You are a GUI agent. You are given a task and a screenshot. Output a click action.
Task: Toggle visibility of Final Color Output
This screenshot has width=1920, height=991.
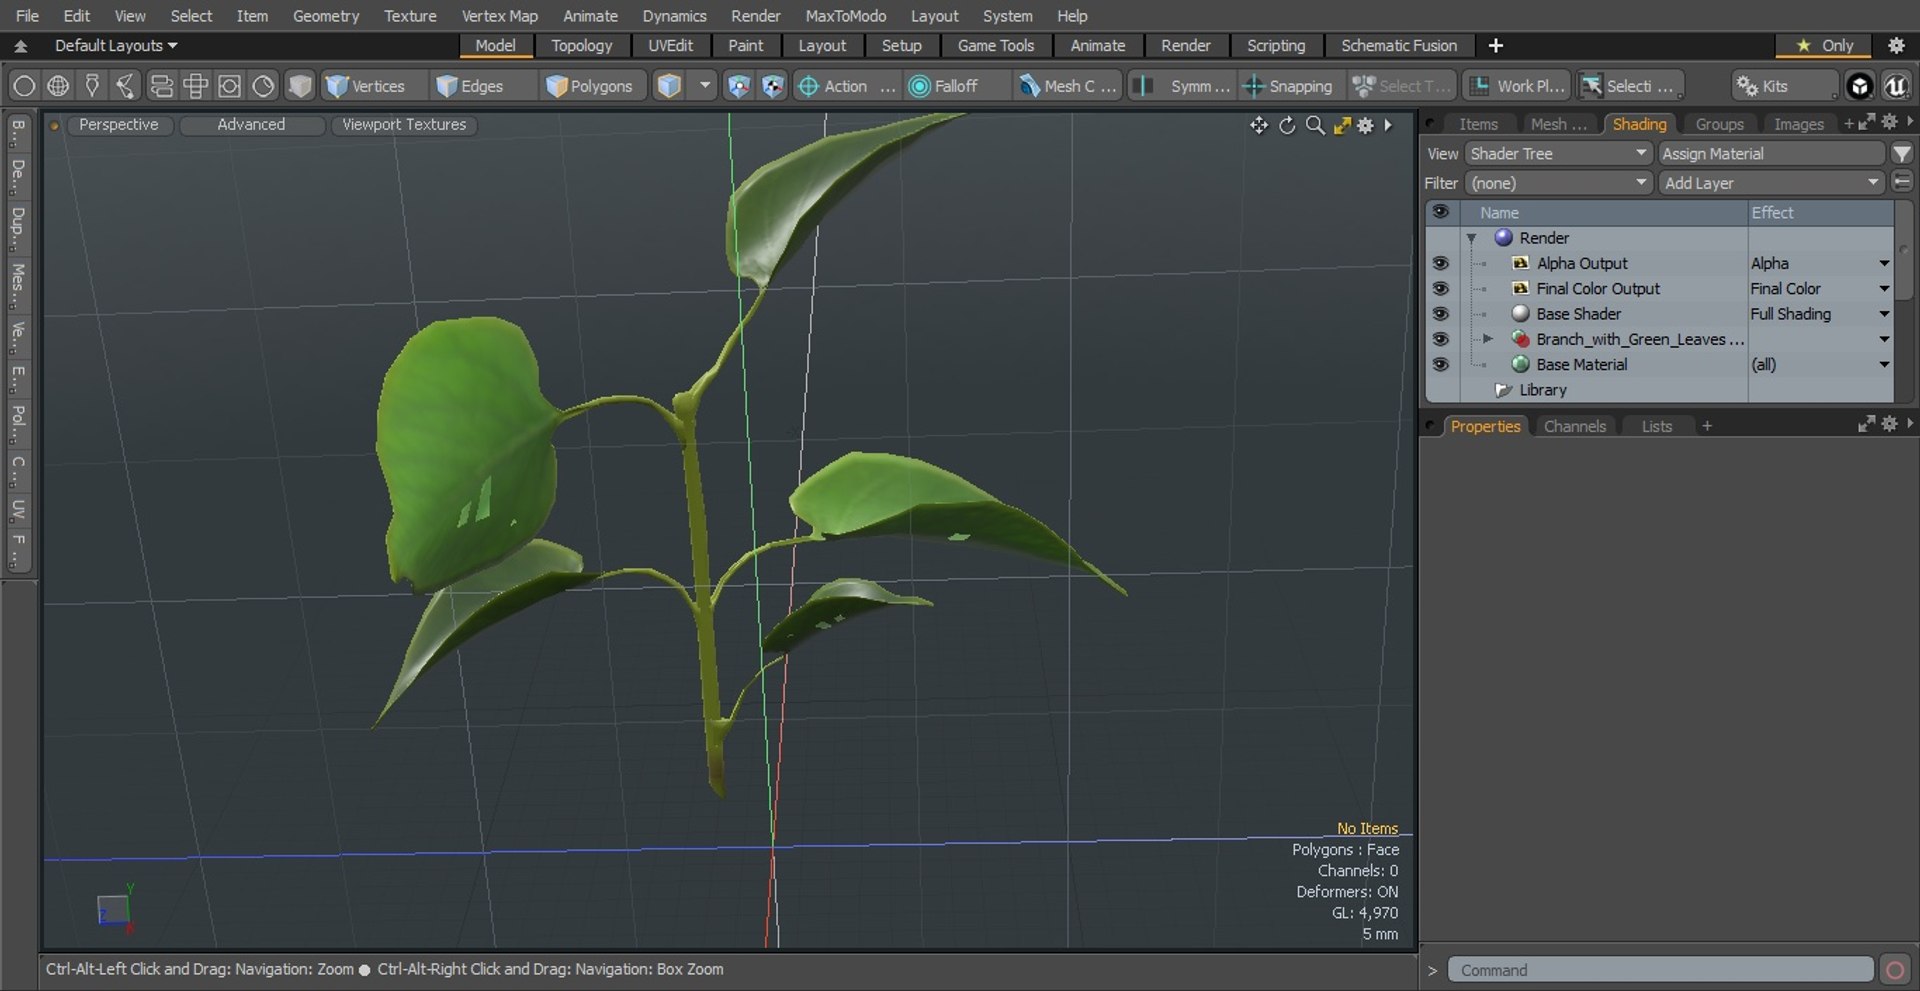coord(1440,288)
